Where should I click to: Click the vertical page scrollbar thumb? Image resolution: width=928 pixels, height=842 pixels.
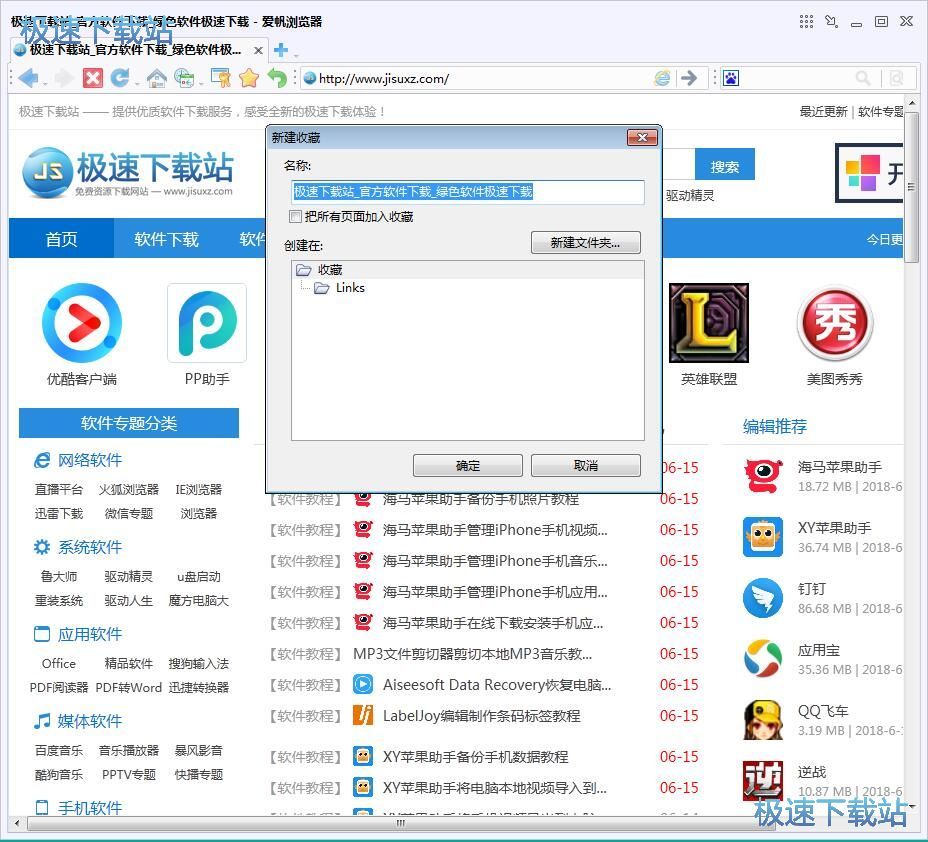(911, 188)
